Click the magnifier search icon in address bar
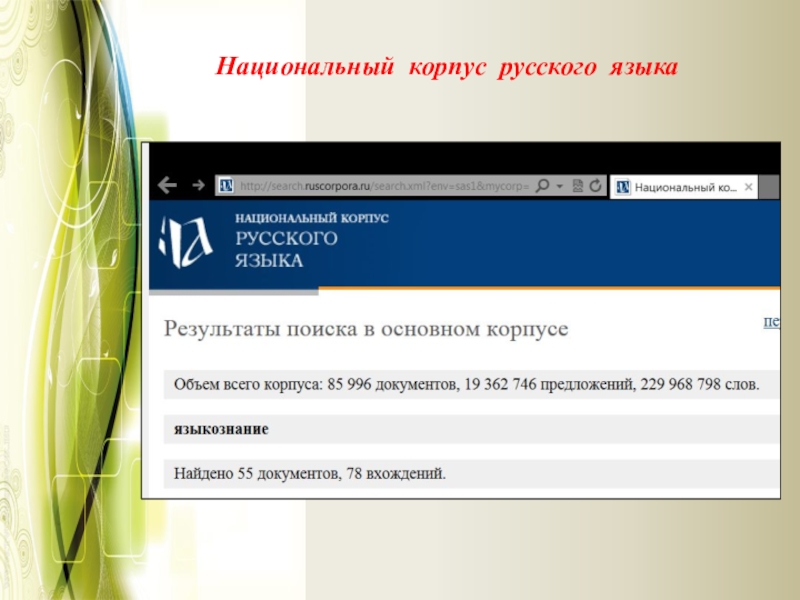This screenshot has height=600, width=800. (542, 185)
